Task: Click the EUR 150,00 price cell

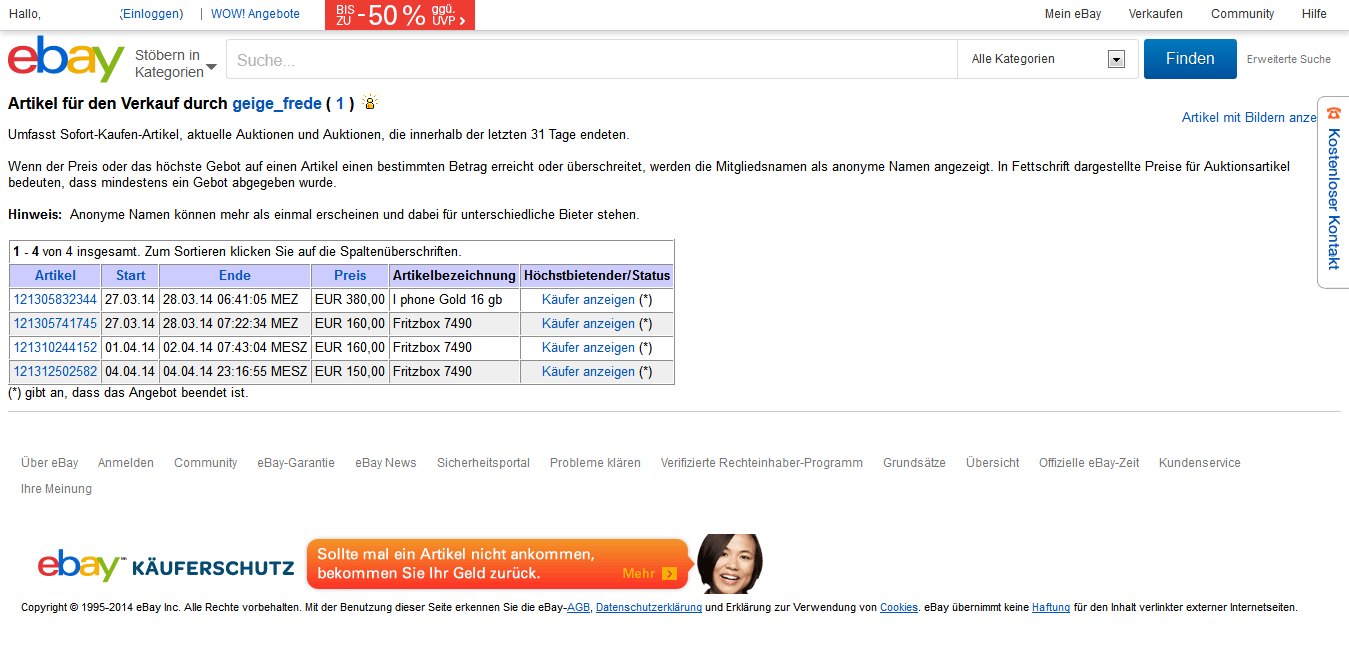Action: tap(350, 371)
